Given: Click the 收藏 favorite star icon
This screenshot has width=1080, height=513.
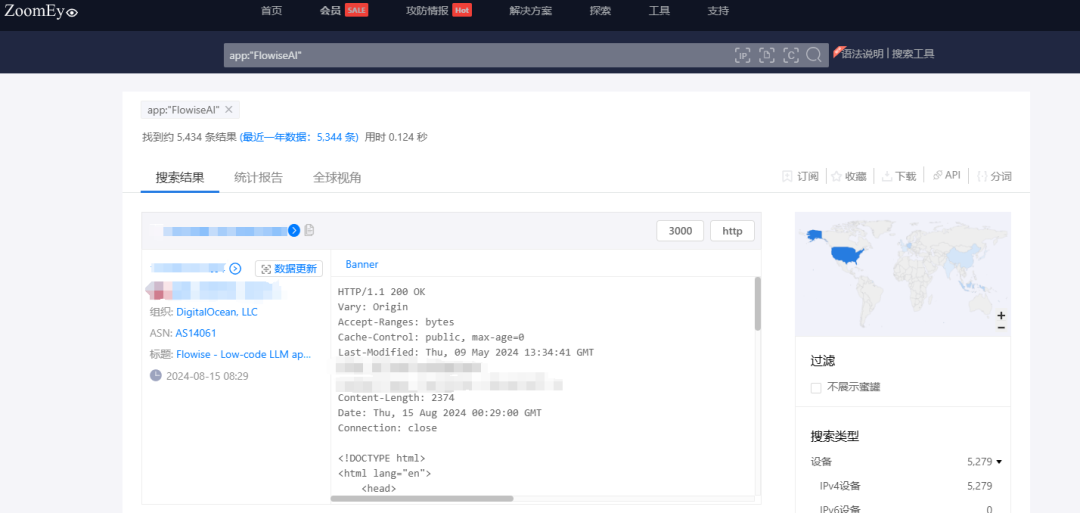Looking at the screenshot, I should 836,176.
